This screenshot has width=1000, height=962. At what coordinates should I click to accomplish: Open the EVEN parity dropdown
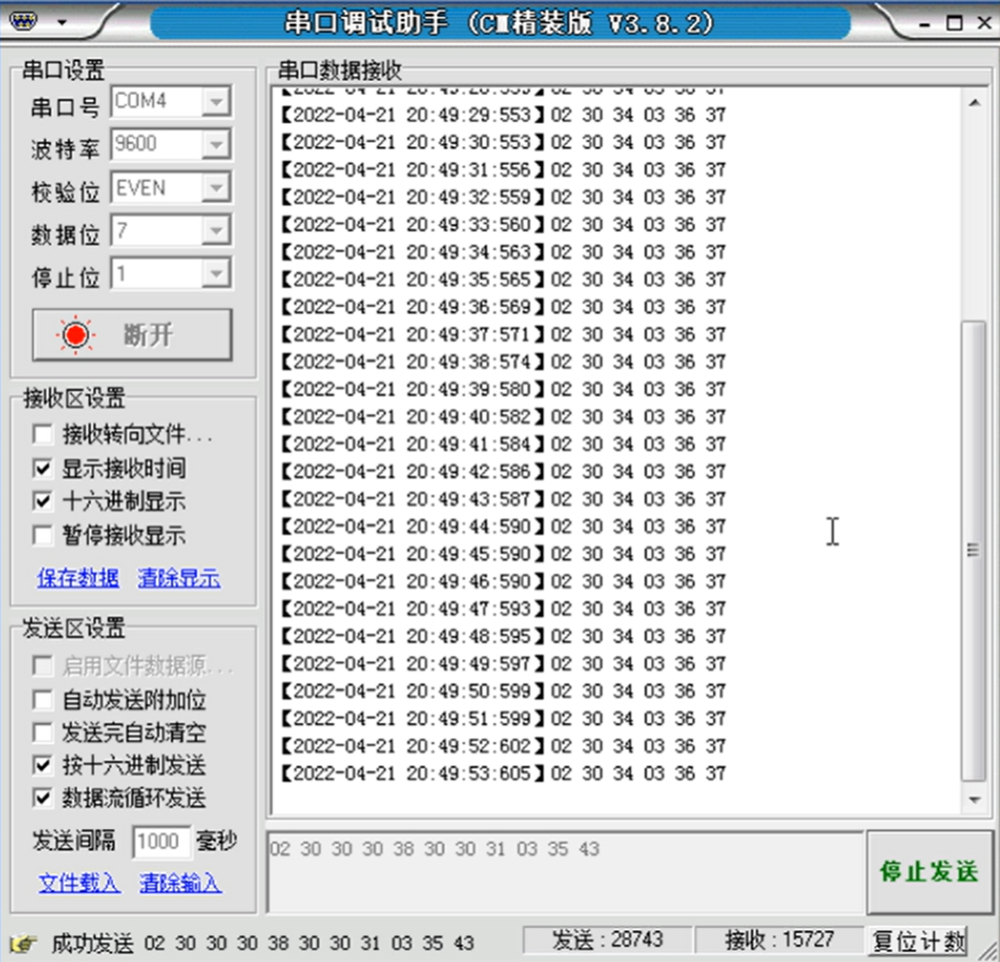(215, 187)
